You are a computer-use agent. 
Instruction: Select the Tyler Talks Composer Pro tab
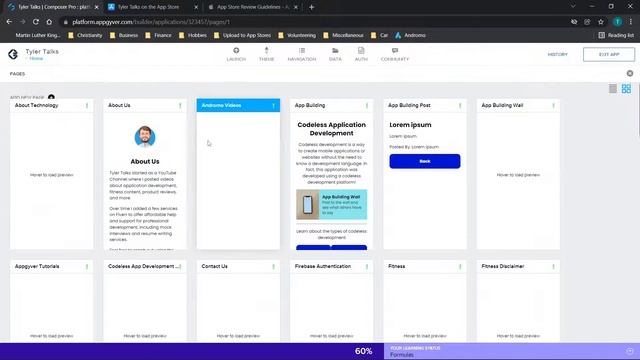[x=53, y=7]
